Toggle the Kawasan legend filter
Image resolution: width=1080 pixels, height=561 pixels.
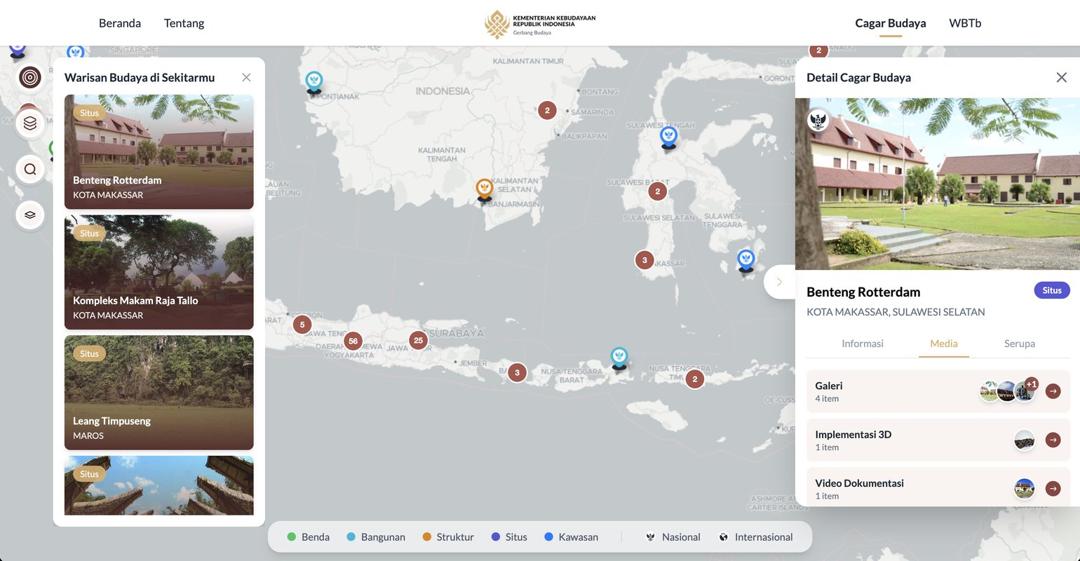click(571, 537)
